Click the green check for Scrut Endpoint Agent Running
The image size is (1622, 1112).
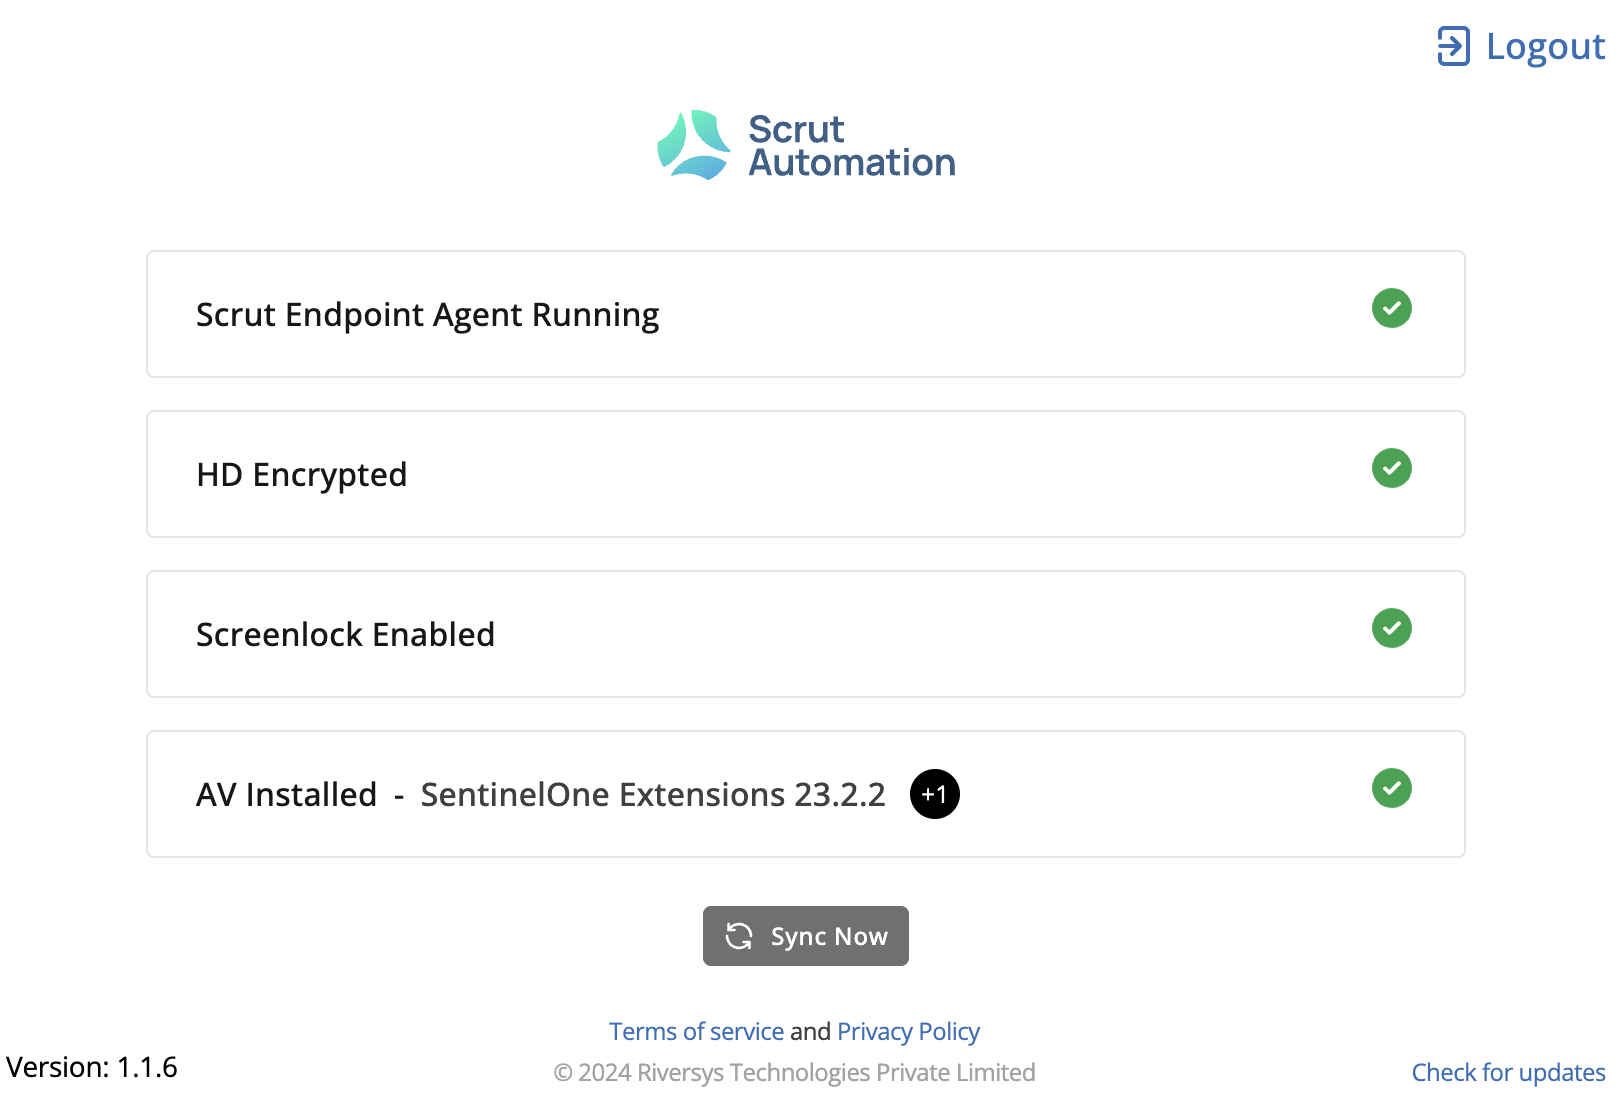click(x=1391, y=308)
